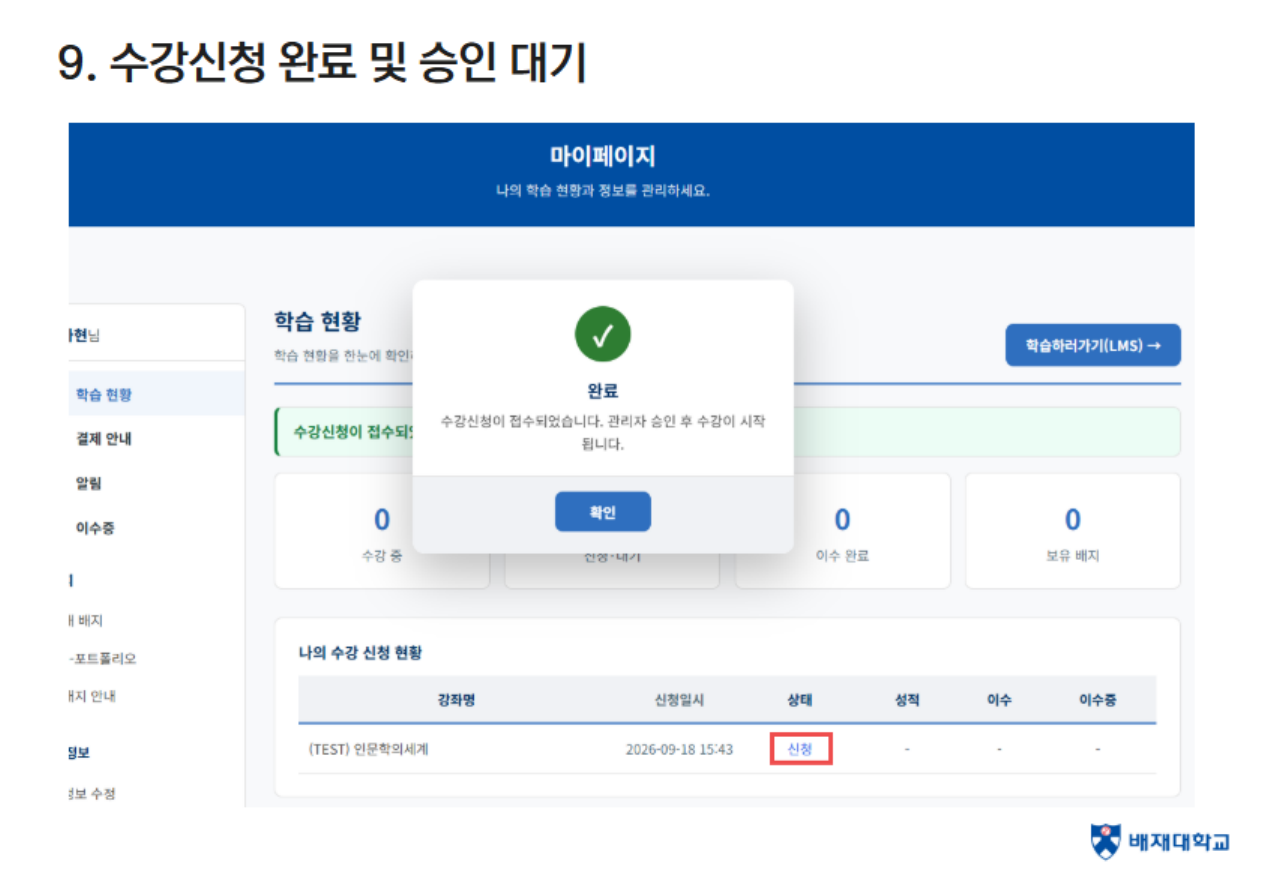Click the 완료 title in the dialog
Viewport: 1263px width, 893px height.
click(x=603, y=390)
